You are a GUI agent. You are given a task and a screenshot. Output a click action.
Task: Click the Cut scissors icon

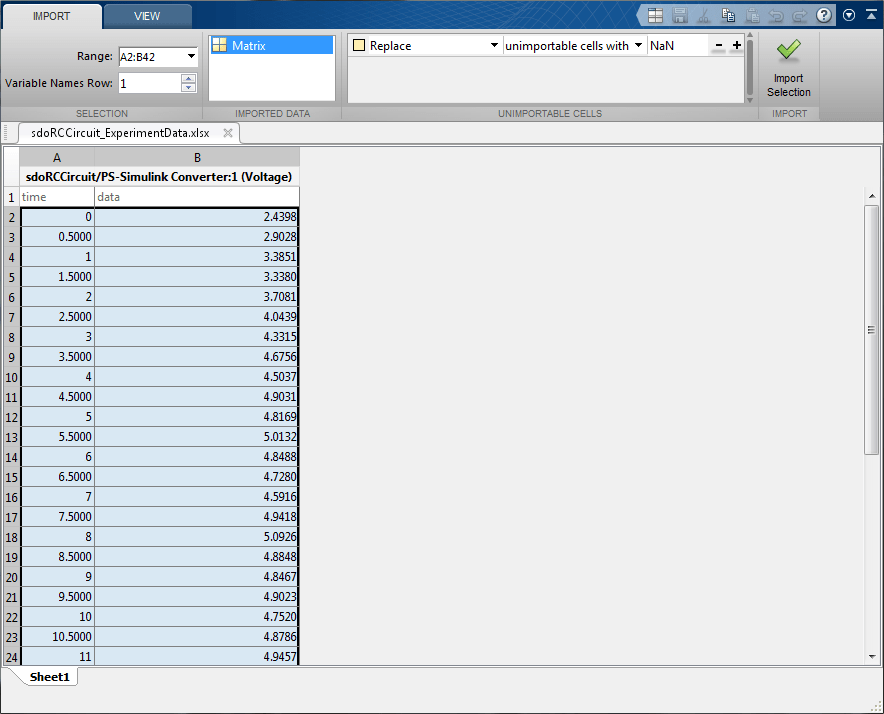point(704,16)
